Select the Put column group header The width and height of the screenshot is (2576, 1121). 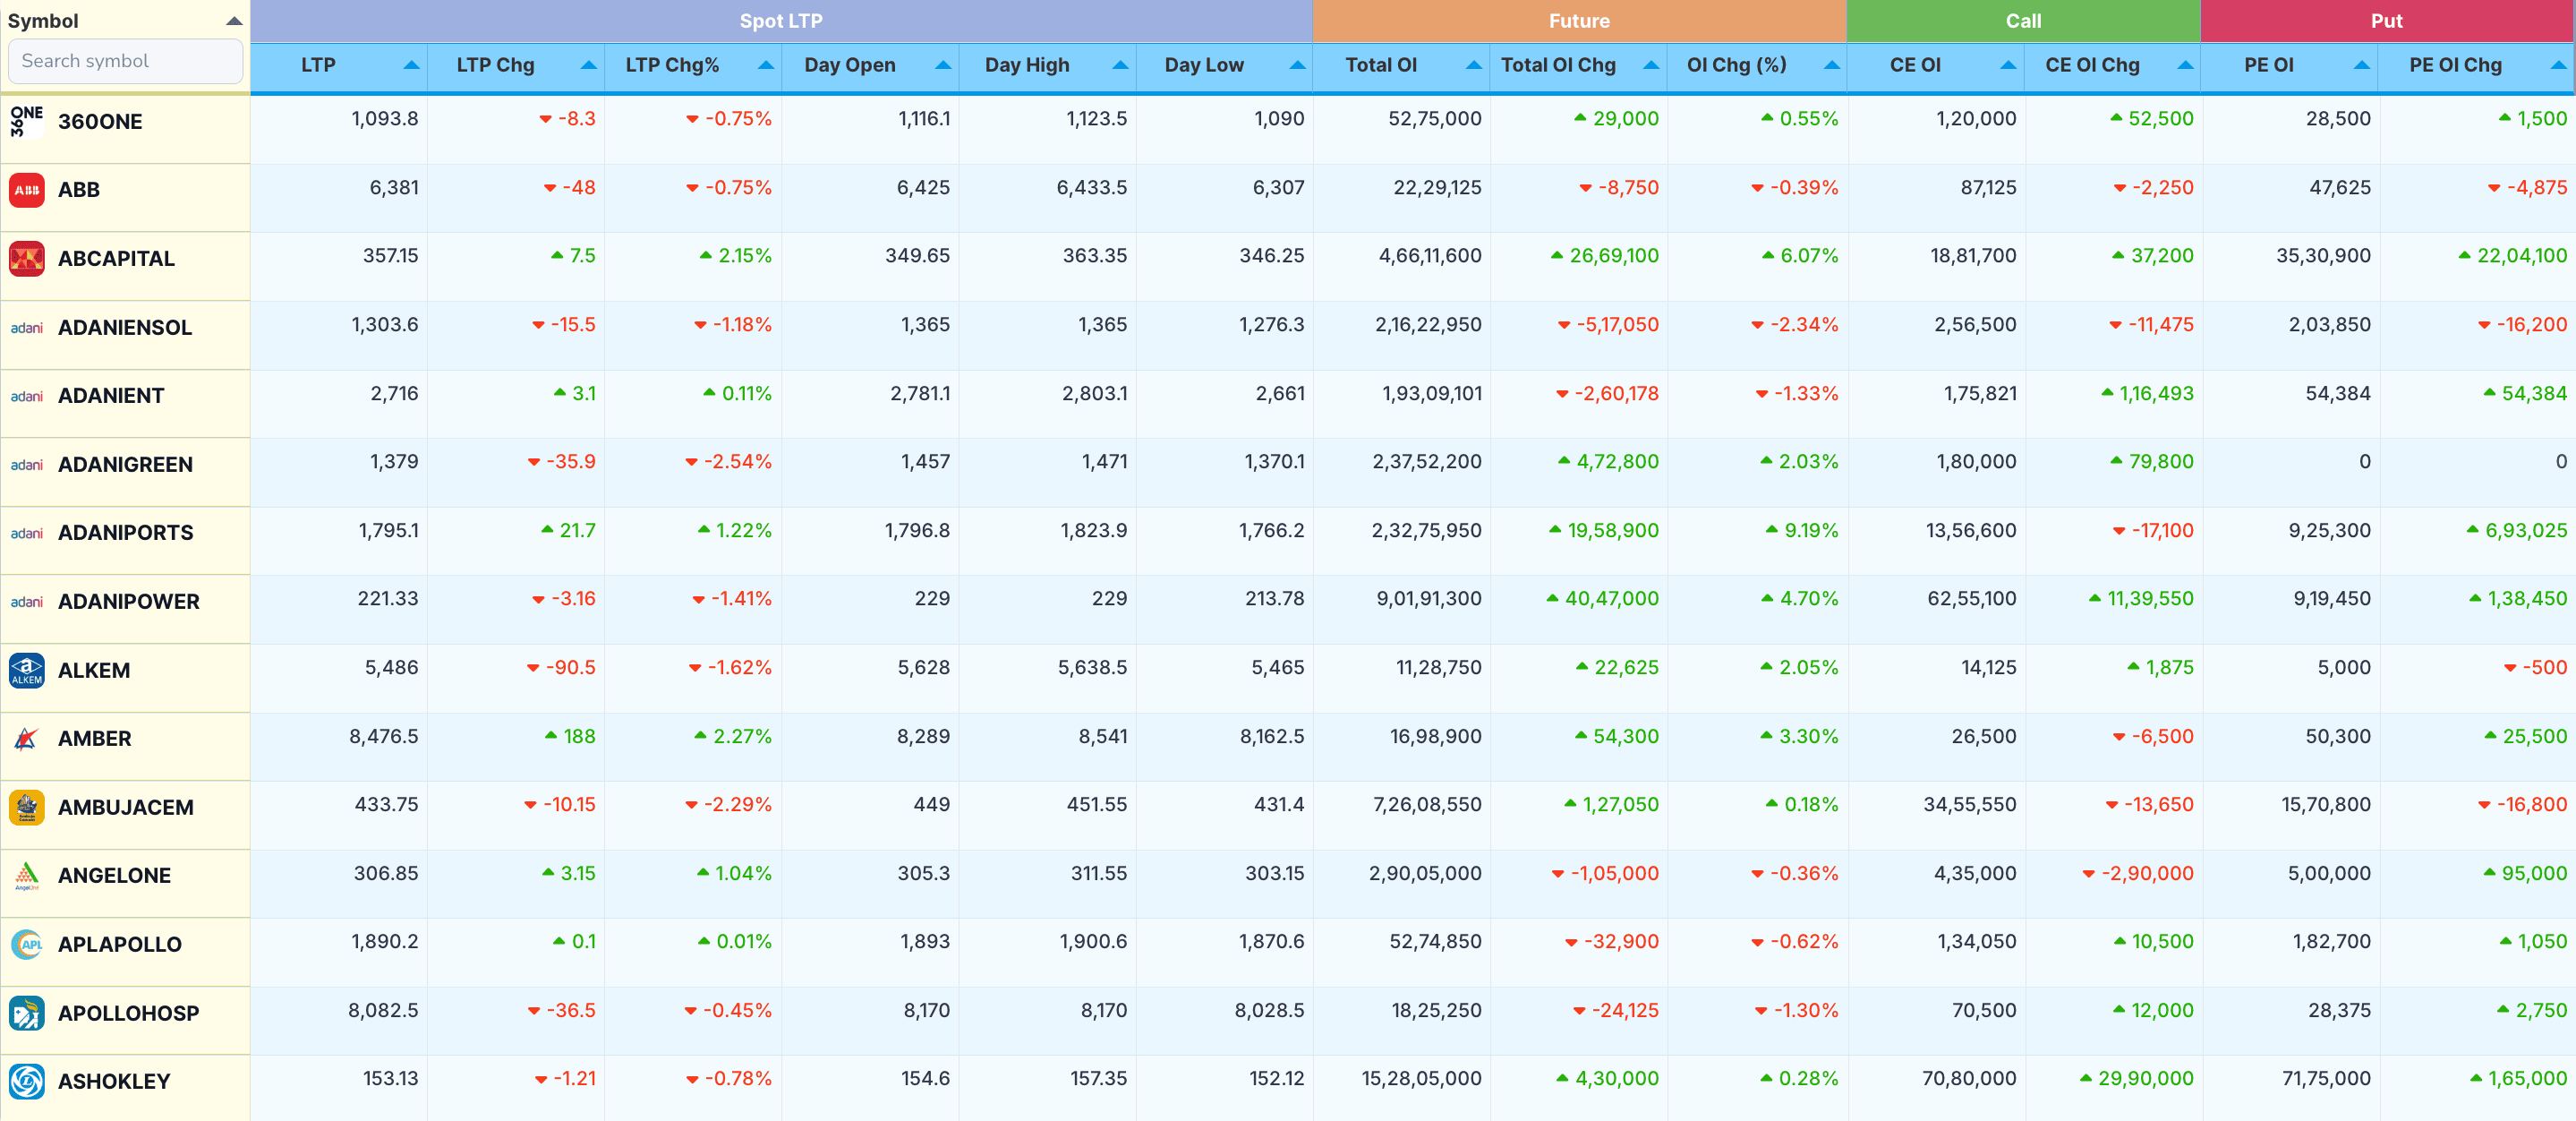pyautogui.click(x=2387, y=21)
